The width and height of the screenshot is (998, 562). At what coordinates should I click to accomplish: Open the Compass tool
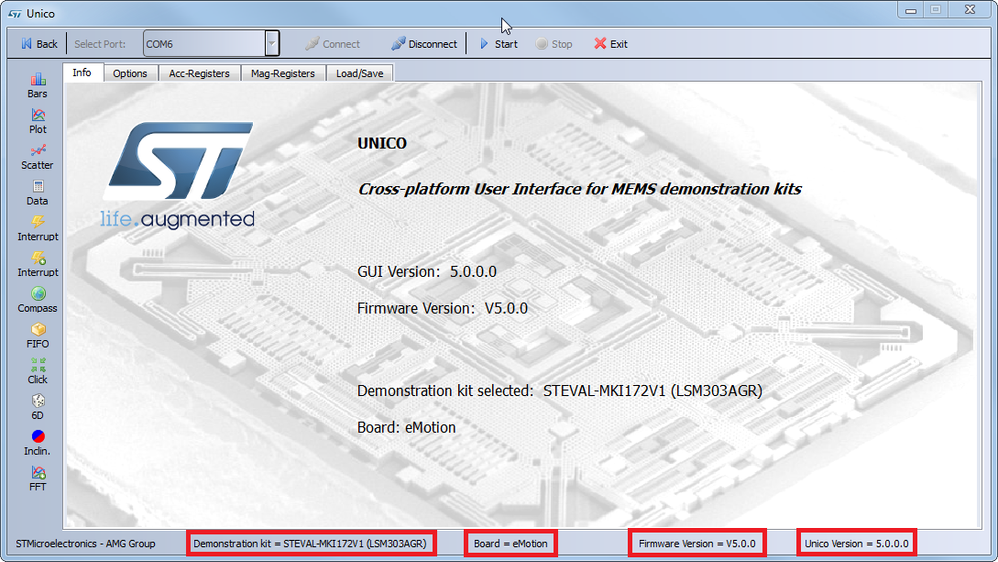[x=37, y=300]
